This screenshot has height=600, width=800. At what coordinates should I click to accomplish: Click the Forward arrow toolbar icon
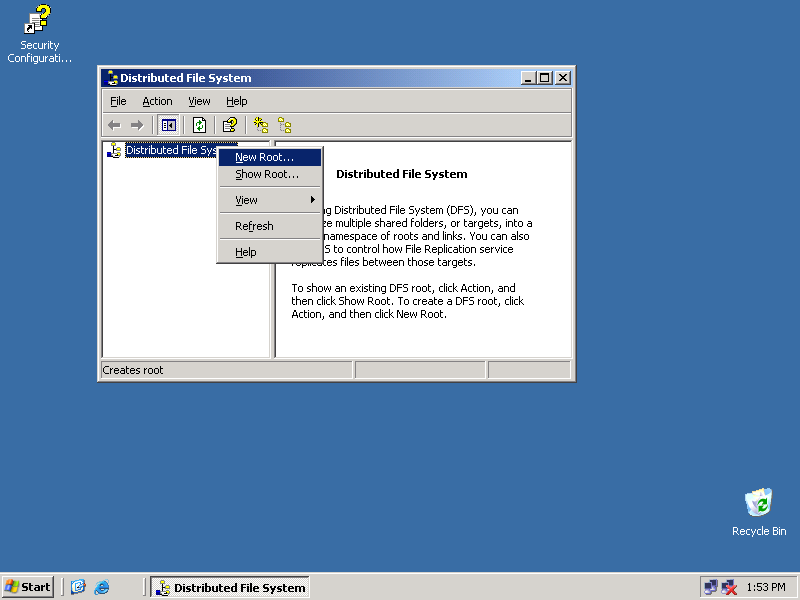pos(137,125)
